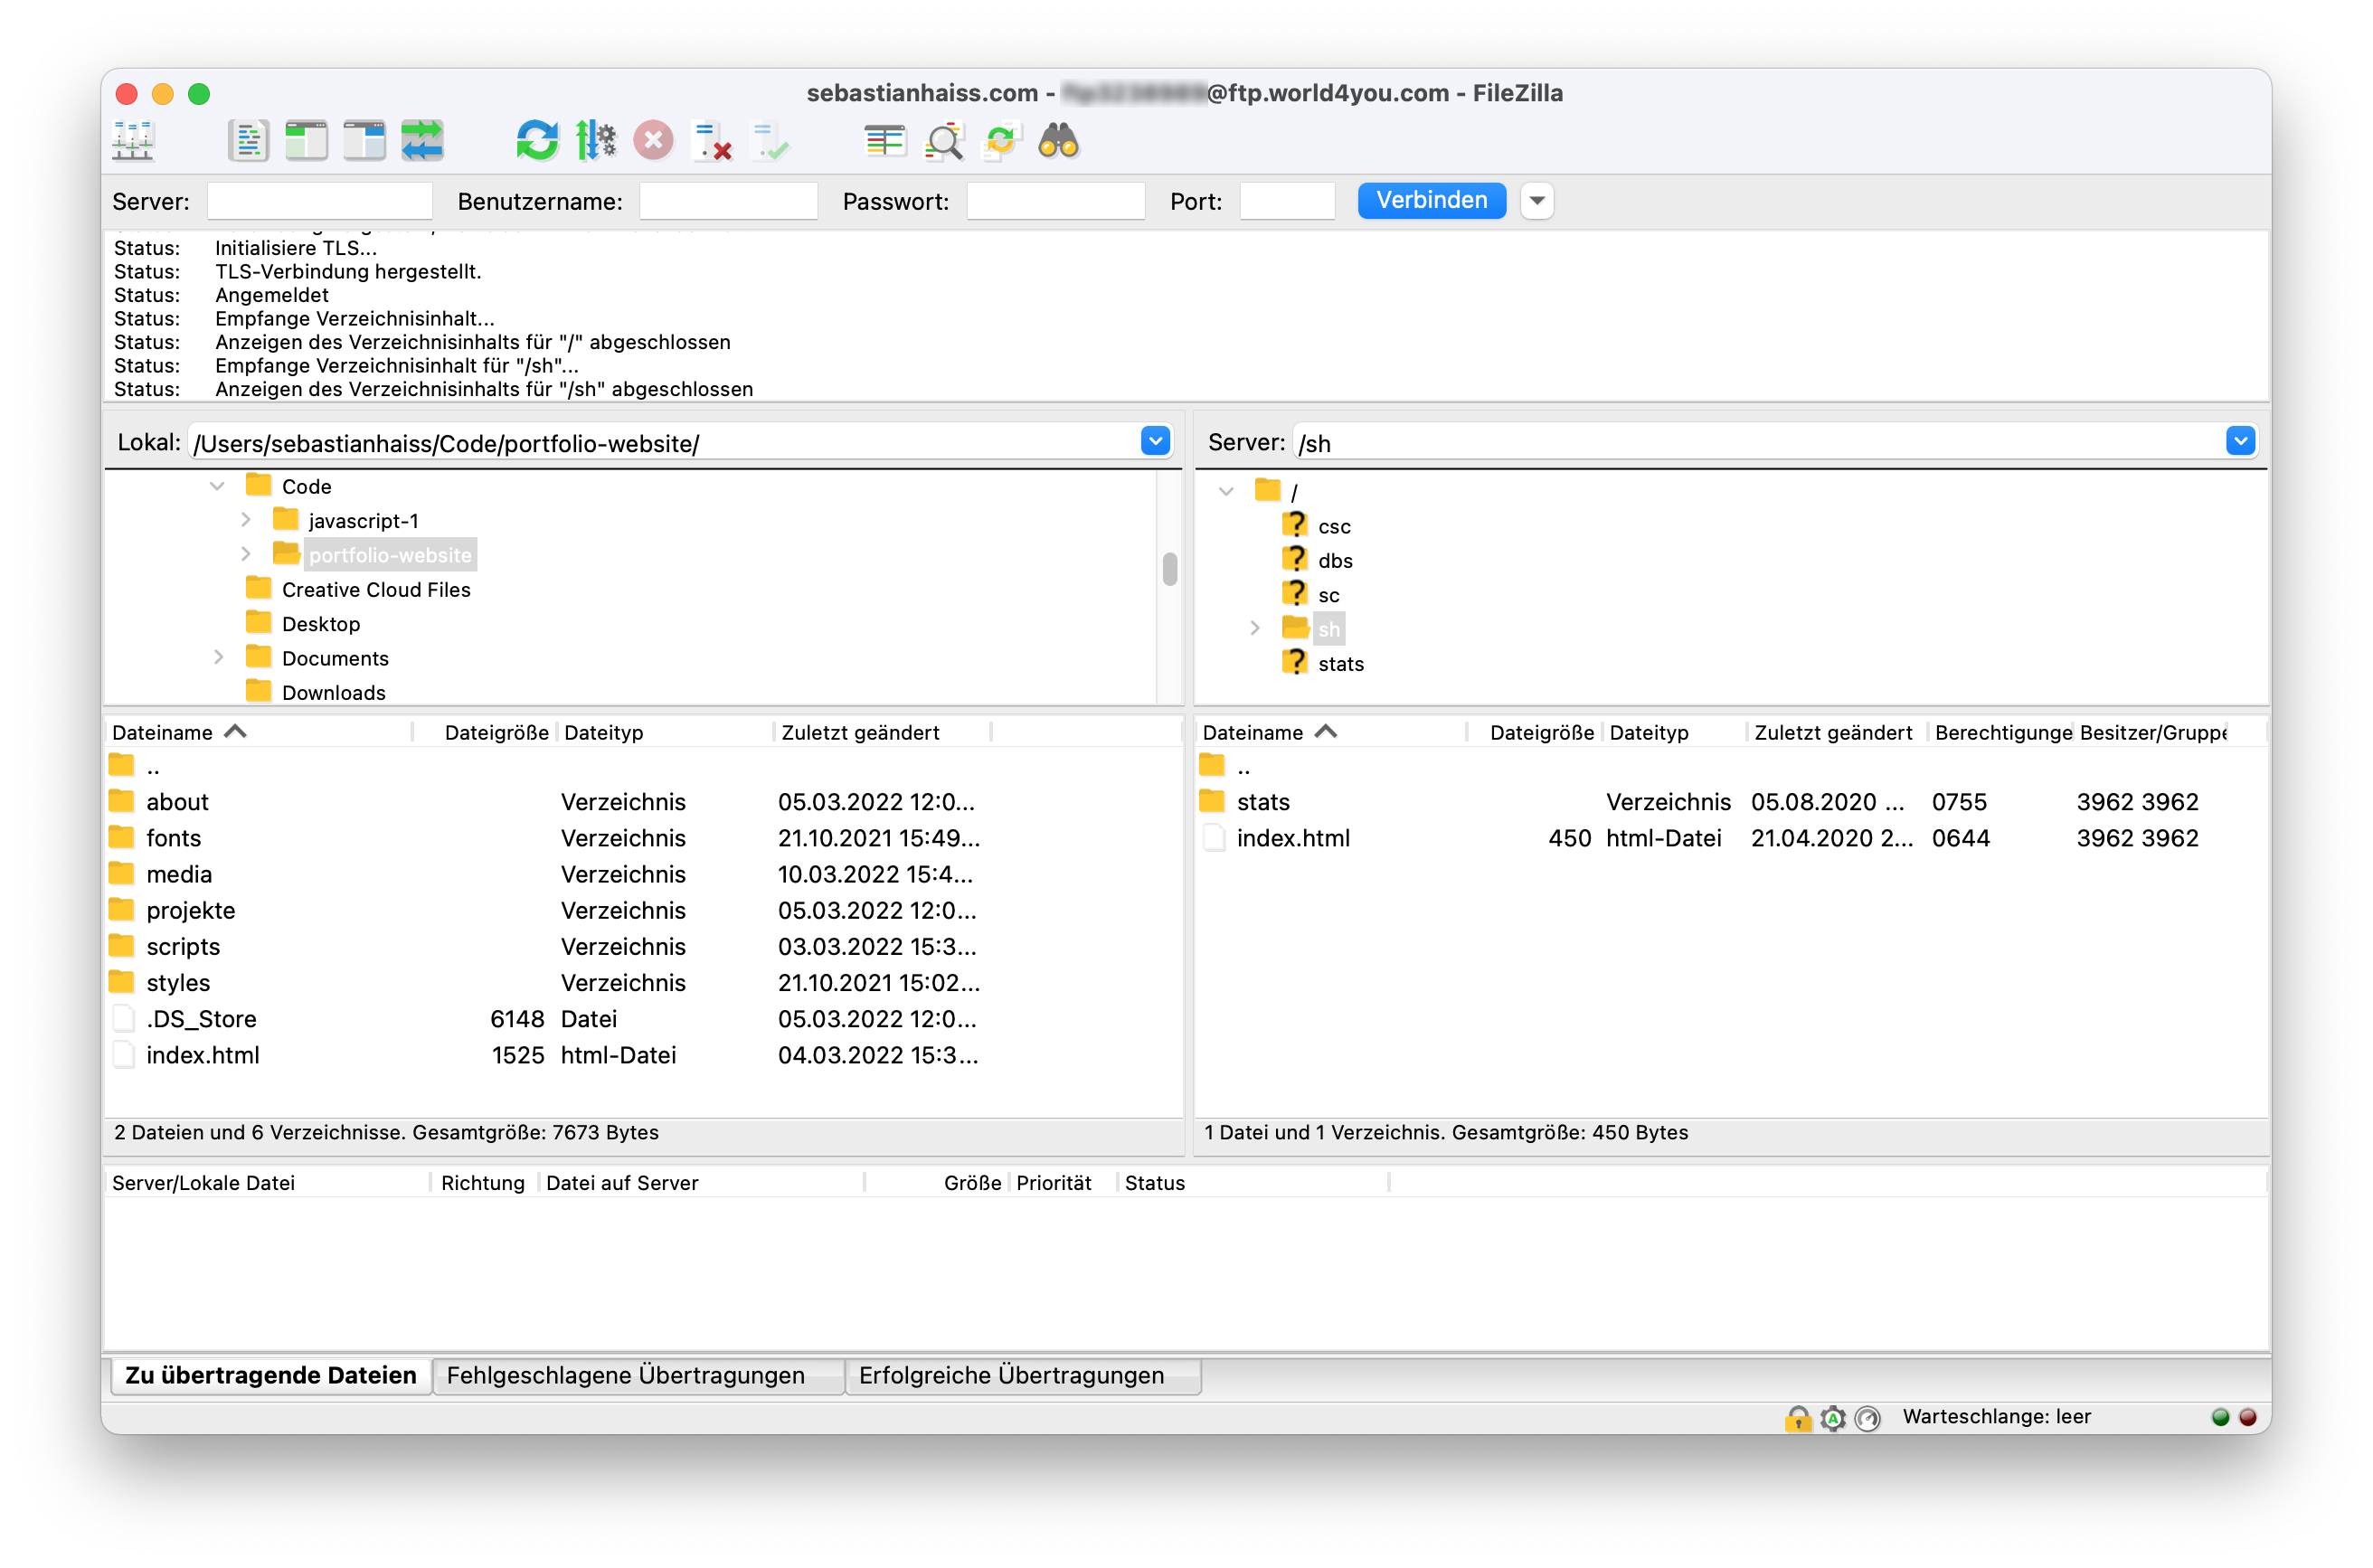
Task: Click the red activity indicator light
Action: coord(2247,1417)
